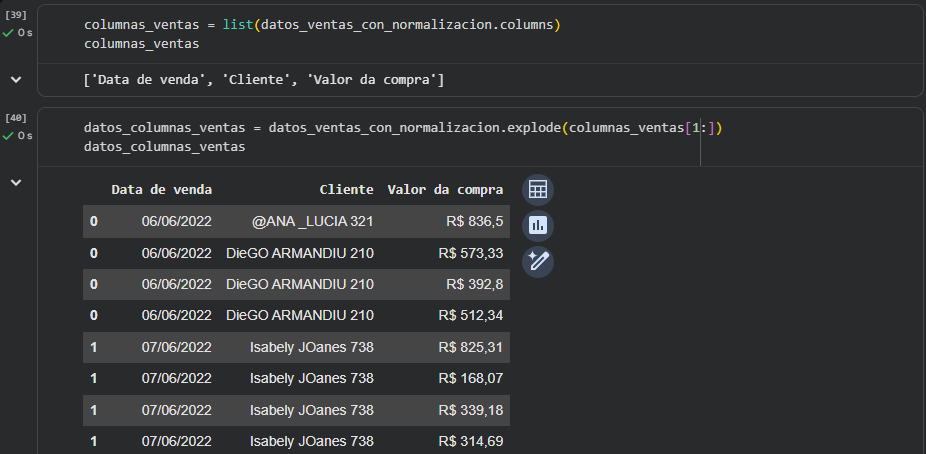Open the suggested charts icon
This screenshot has width=926, height=454.
[538, 226]
